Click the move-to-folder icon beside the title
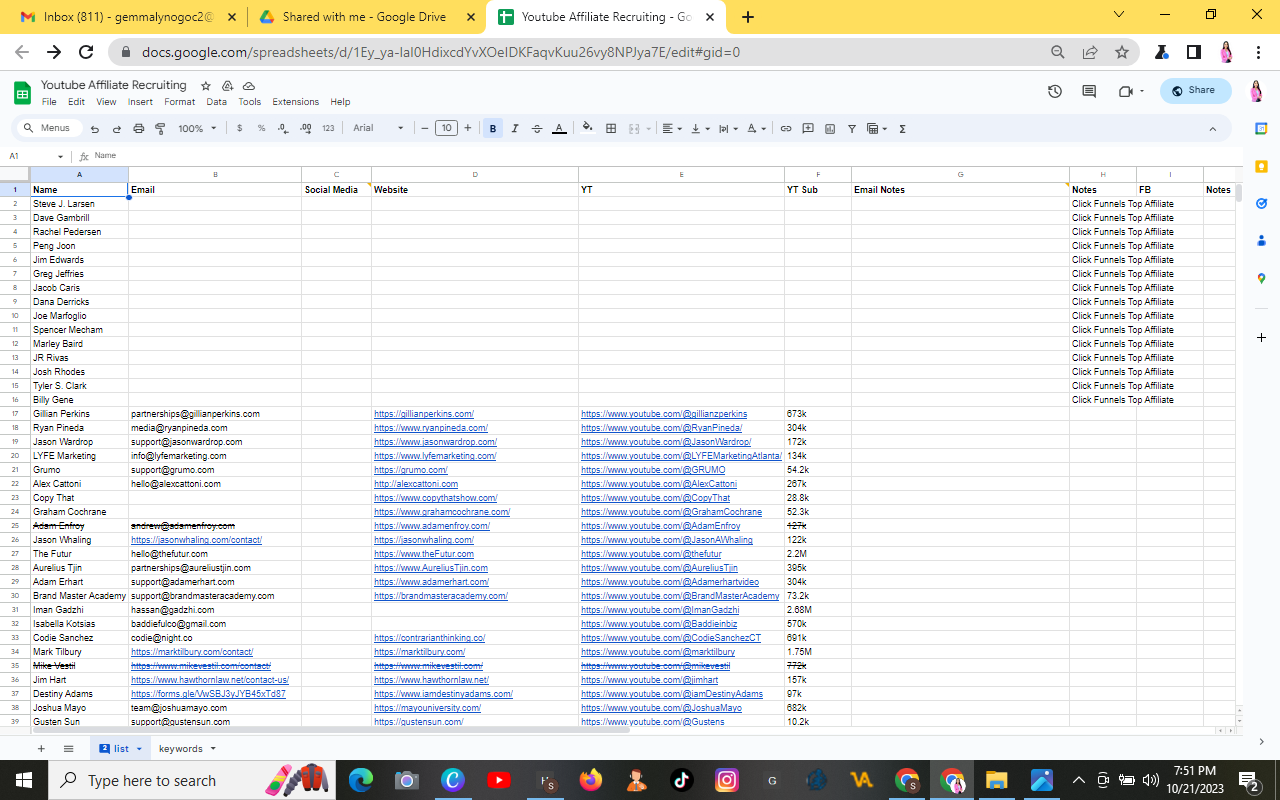Screen dimensions: 1280x800 click(228, 86)
